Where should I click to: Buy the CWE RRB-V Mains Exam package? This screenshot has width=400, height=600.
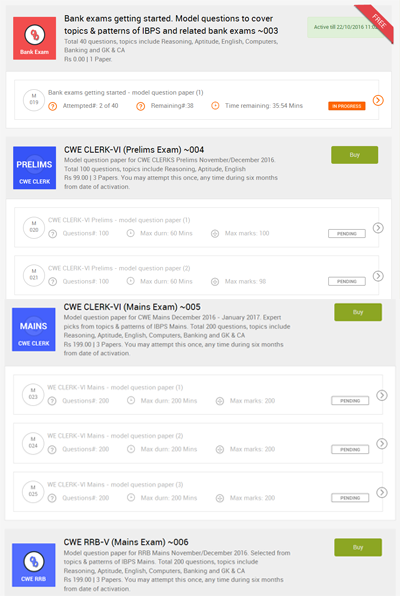click(x=358, y=547)
